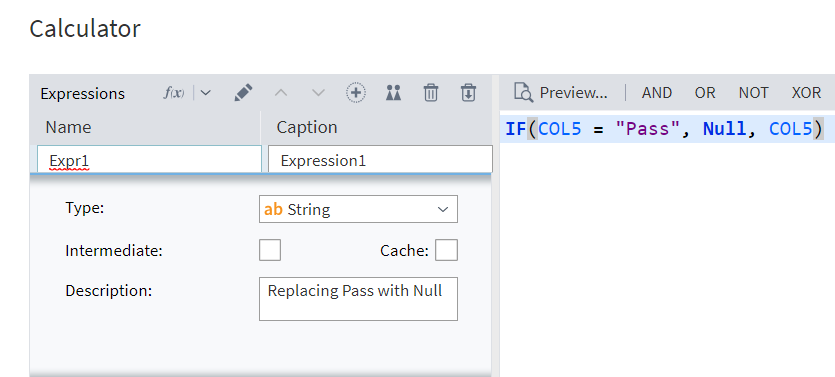Expand the f(x) function dropdown arrow

coord(206,93)
